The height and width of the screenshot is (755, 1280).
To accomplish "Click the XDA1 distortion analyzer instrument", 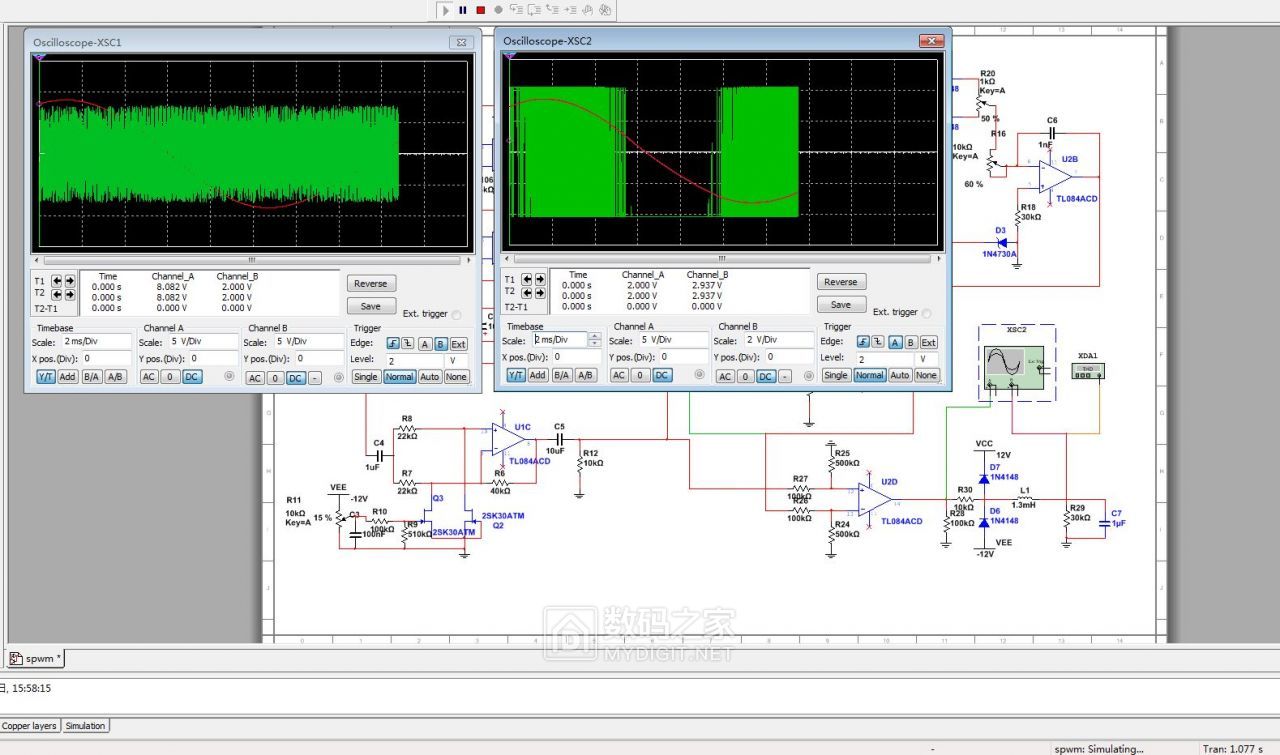I will click(x=1087, y=371).
